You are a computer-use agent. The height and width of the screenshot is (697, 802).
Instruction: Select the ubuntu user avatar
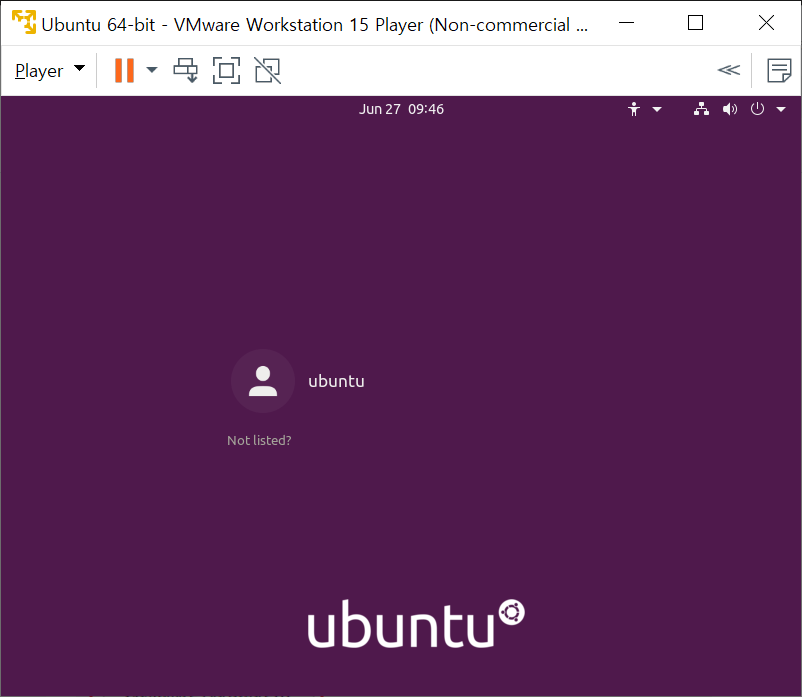tap(263, 381)
